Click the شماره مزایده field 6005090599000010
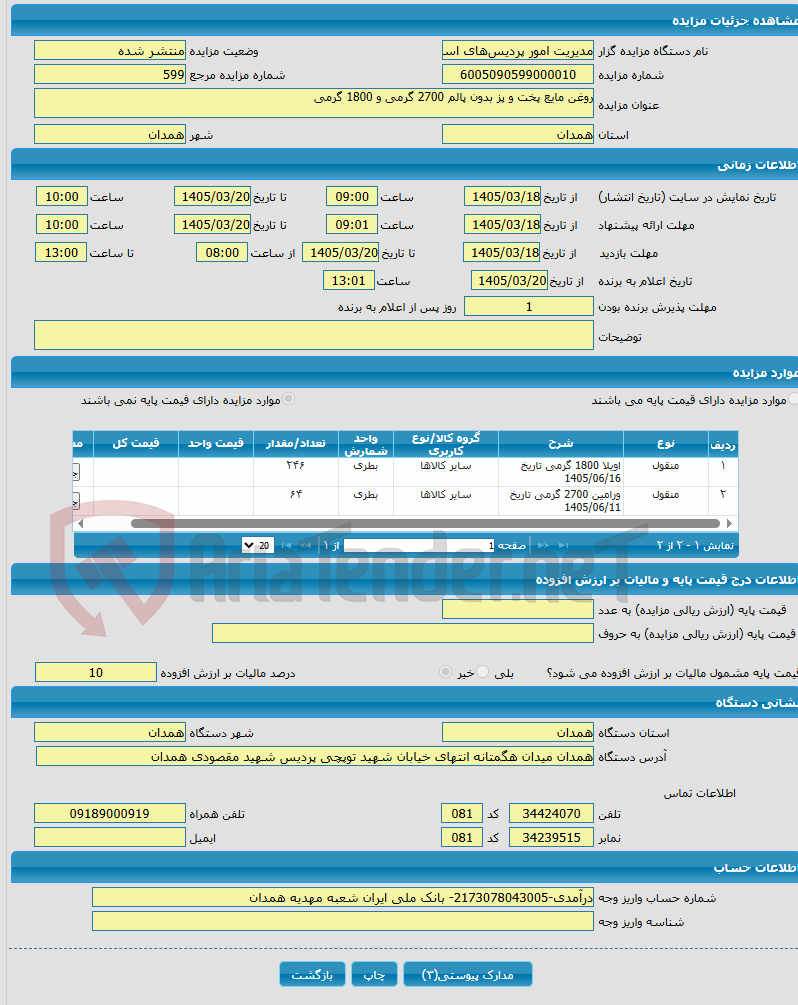Image resolution: width=798 pixels, height=1005 pixels. click(x=518, y=75)
